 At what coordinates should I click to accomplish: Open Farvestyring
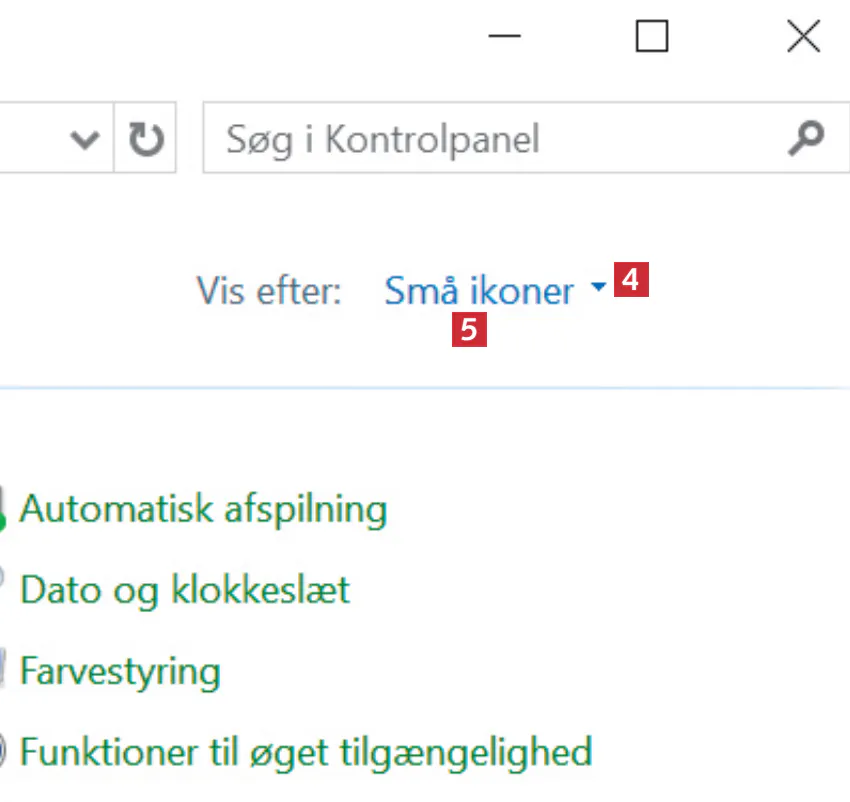tap(120, 670)
